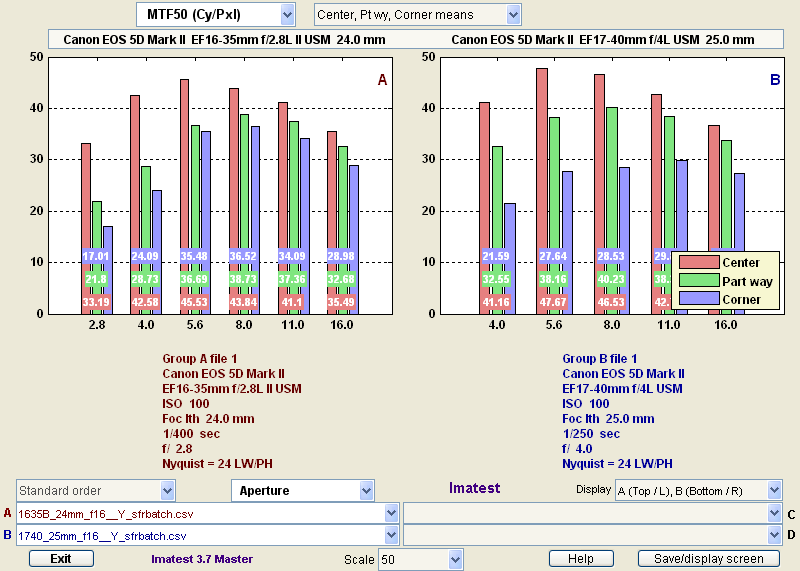Click value 41.1 in chart A
This screenshot has height=571, width=800.
pos(292,302)
